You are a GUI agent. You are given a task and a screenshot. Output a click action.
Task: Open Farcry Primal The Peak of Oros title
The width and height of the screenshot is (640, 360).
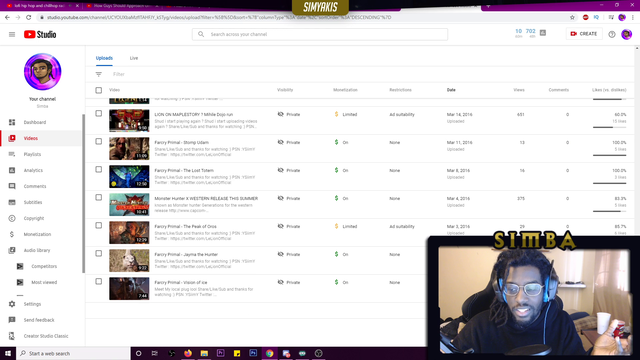[185, 227]
